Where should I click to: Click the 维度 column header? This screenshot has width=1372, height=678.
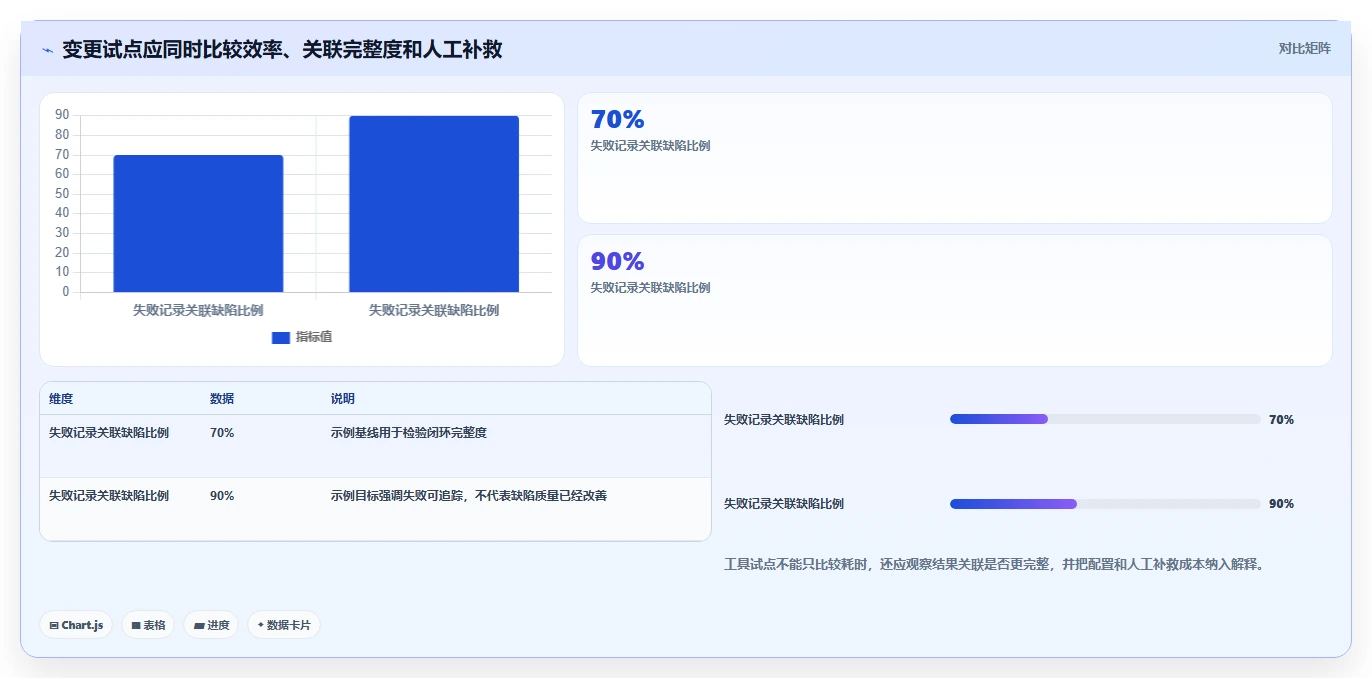tap(61, 398)
